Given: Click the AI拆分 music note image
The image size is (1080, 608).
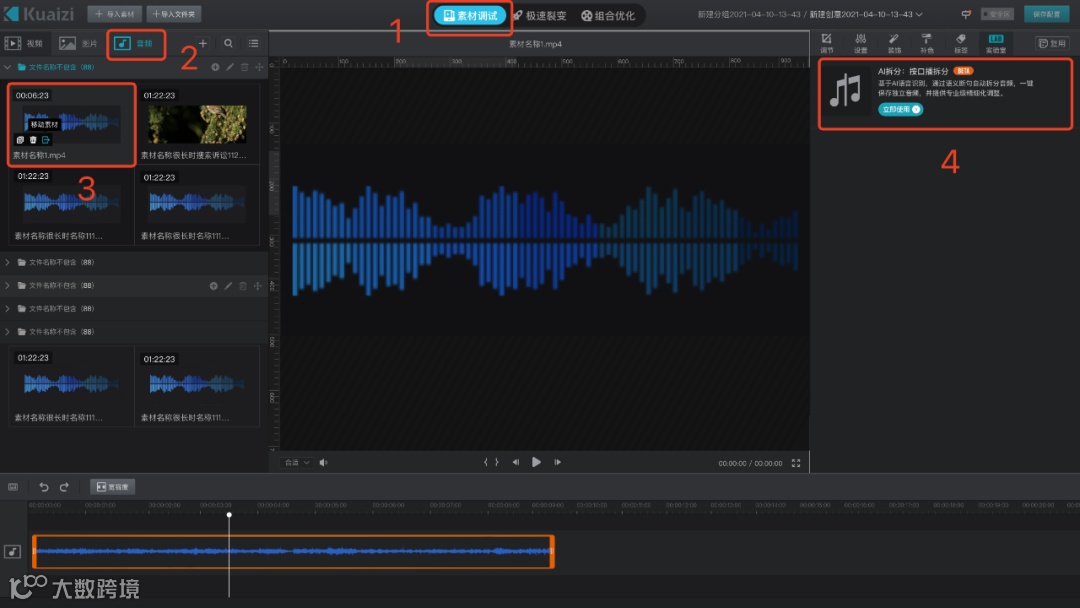Looking at the screenshot, I should tap(846, 92).
